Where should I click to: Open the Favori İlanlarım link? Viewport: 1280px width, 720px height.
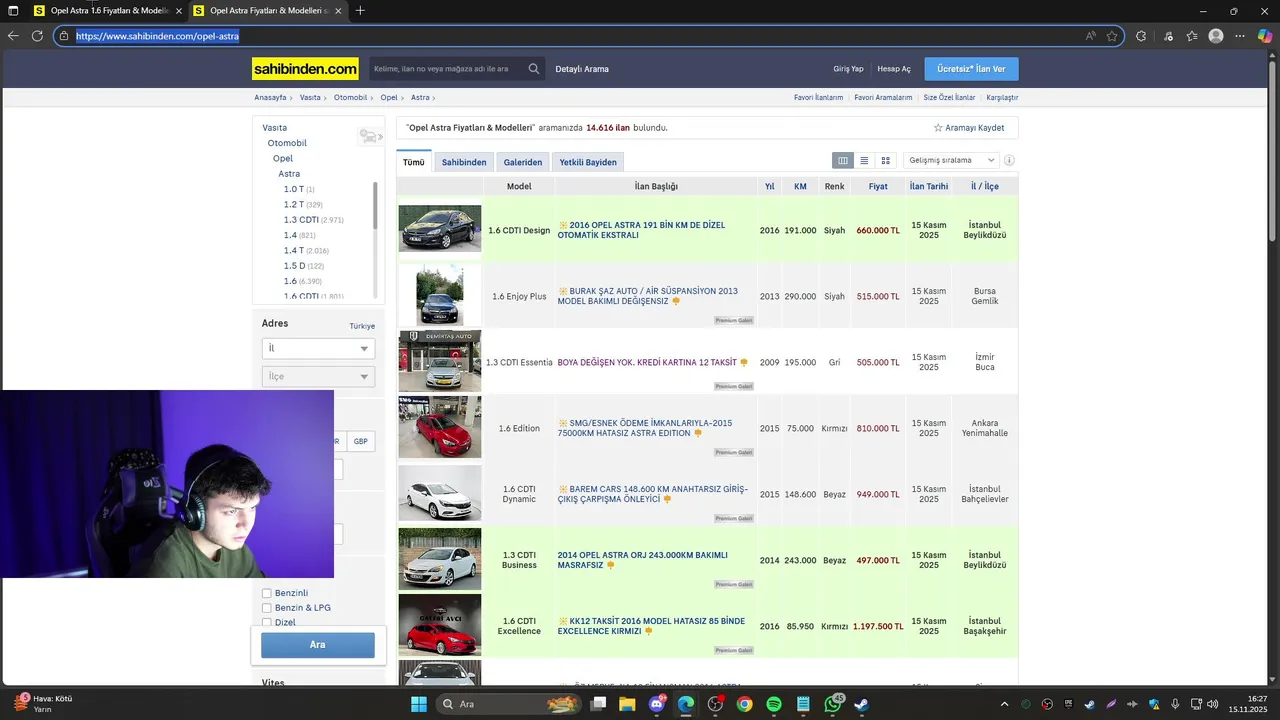pos(818,98)
